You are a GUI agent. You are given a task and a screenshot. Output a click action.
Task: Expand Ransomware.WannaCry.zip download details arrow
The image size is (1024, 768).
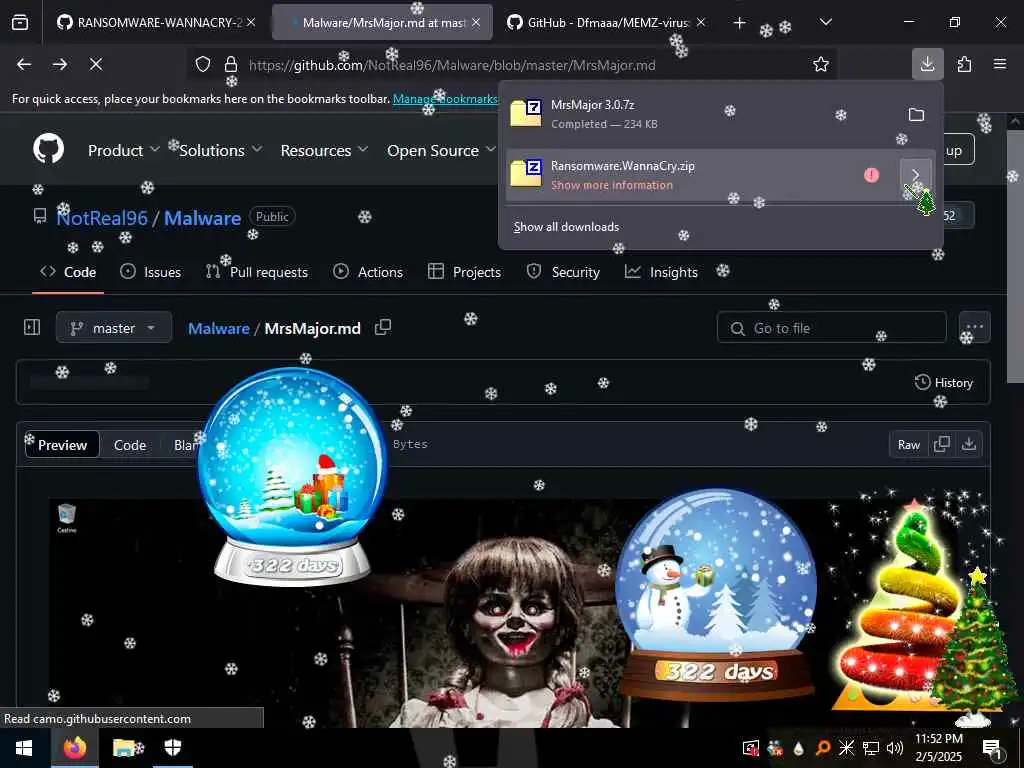[x=916, y=175]
